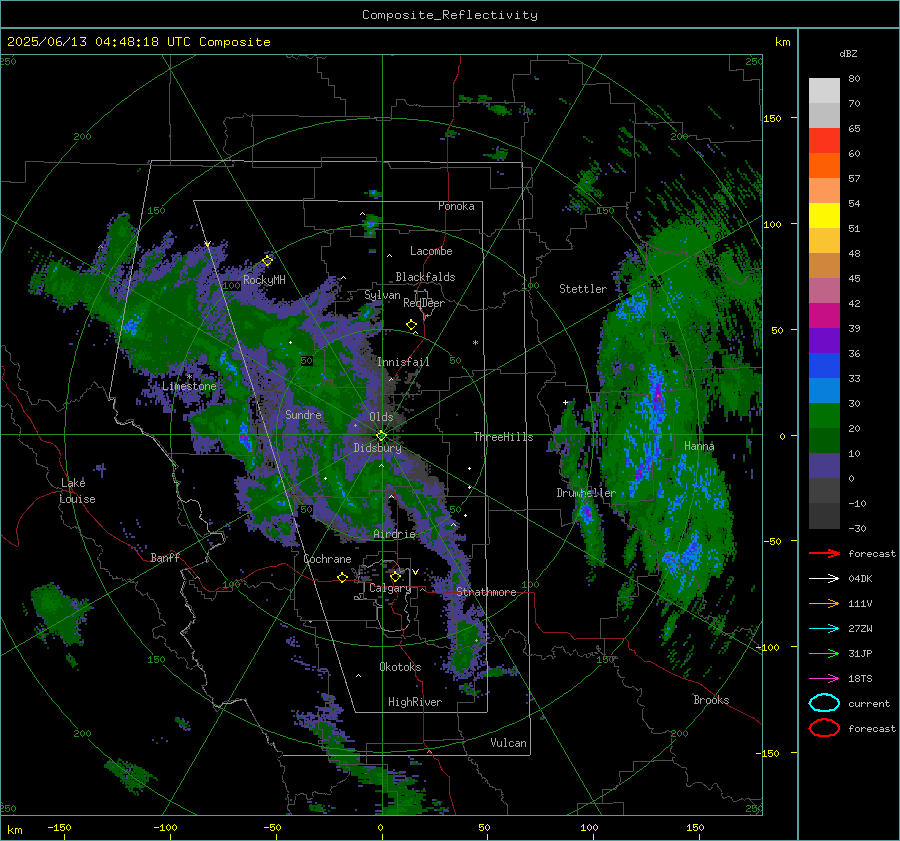
Task: Click the Okotoks city label
Action: (x=400, y=667)
